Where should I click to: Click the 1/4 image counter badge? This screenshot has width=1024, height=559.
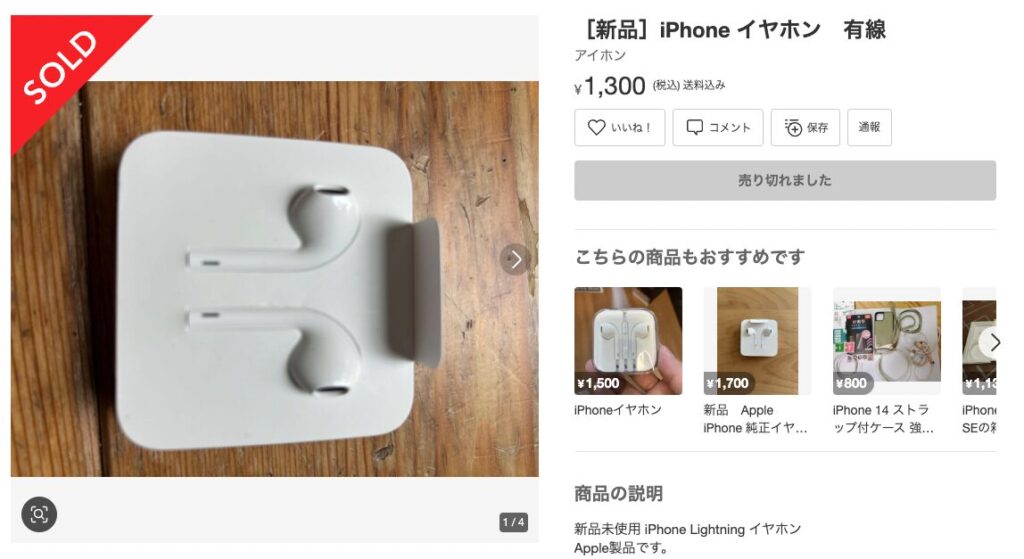tap(513, 522)
